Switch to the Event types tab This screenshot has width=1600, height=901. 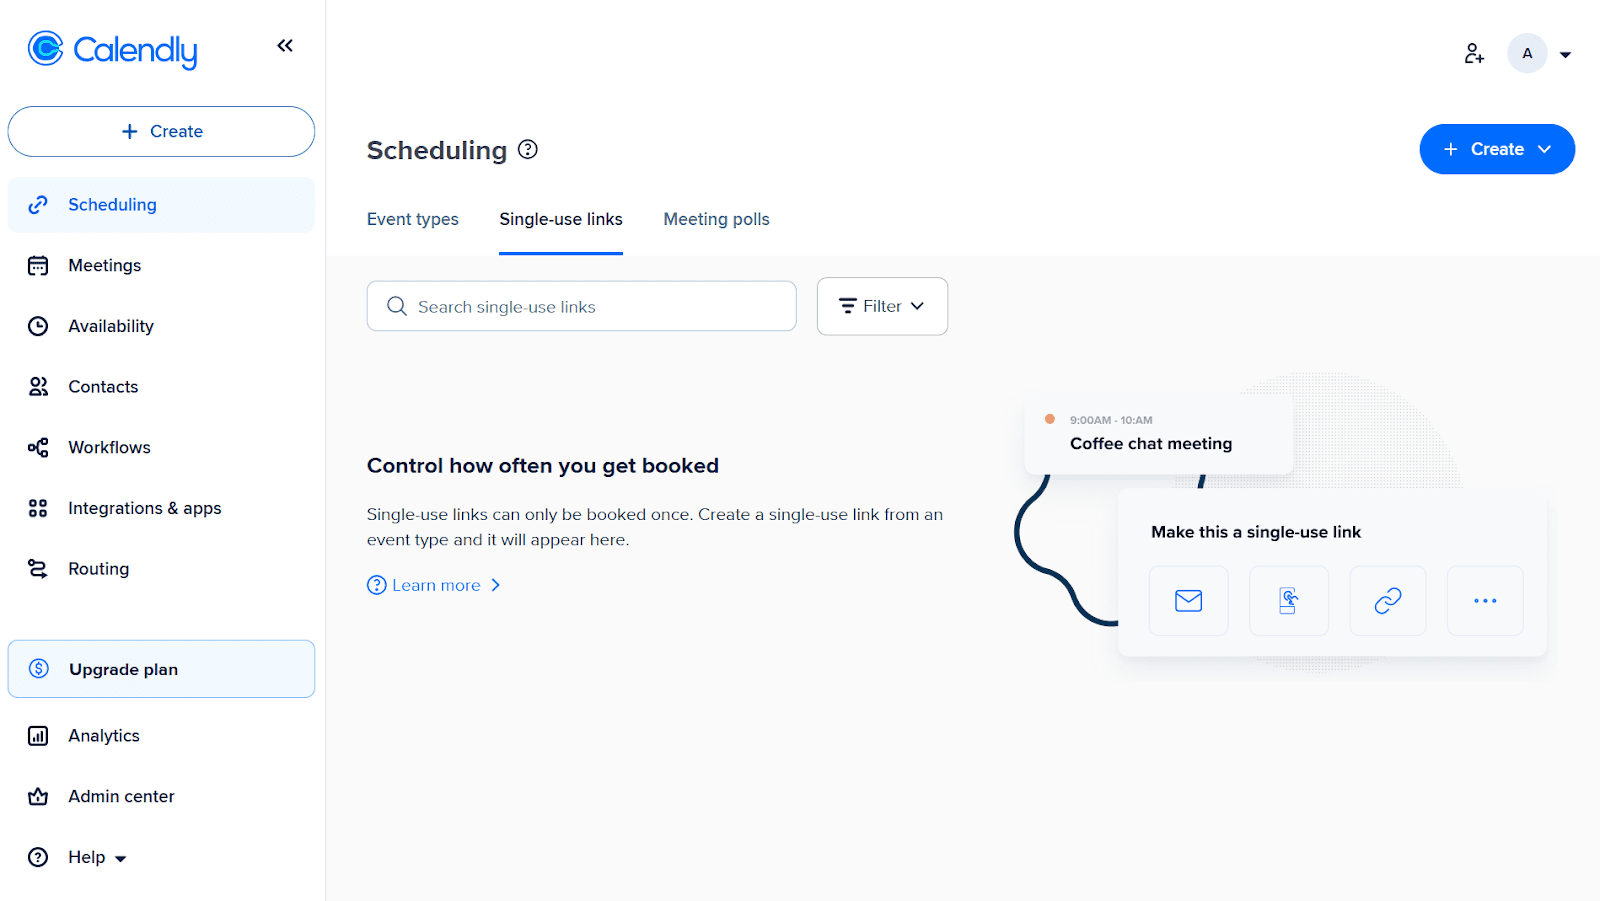tap(412, 219)
